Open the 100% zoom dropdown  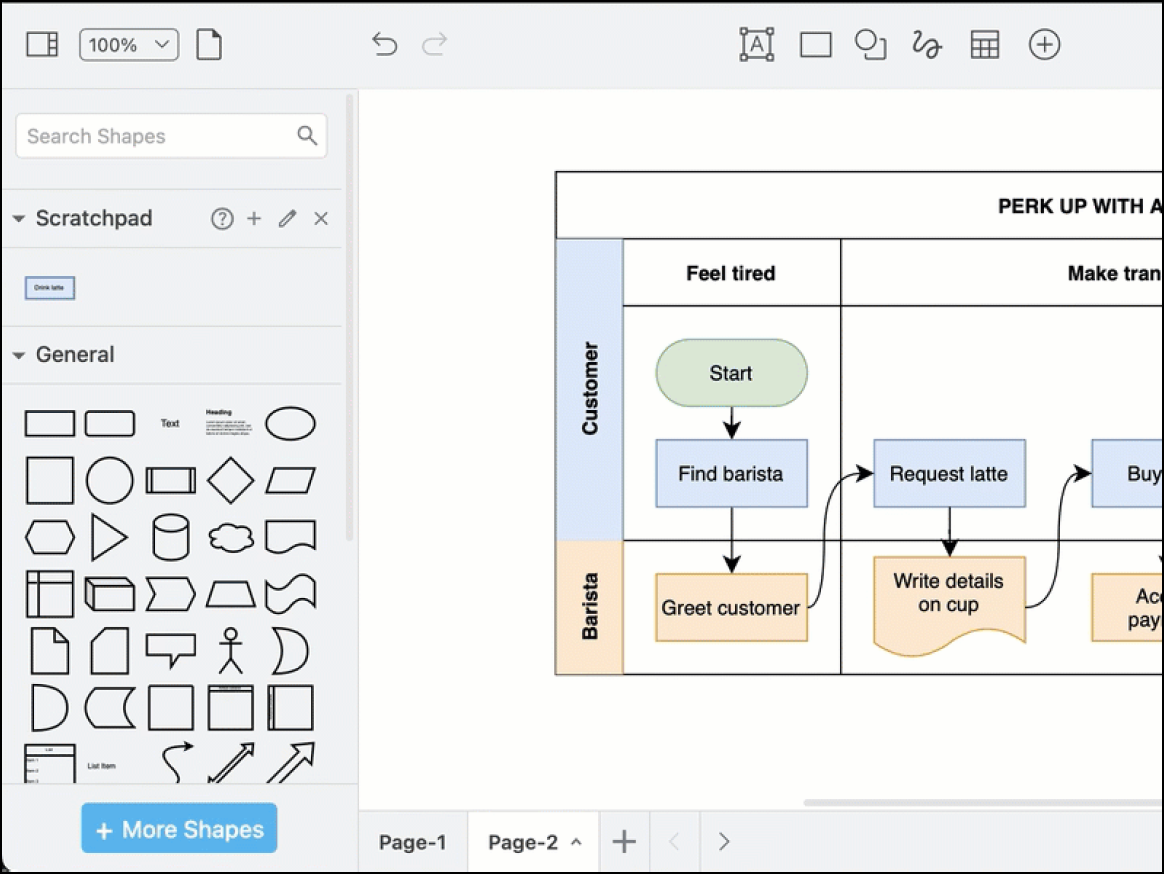point(129,45)
